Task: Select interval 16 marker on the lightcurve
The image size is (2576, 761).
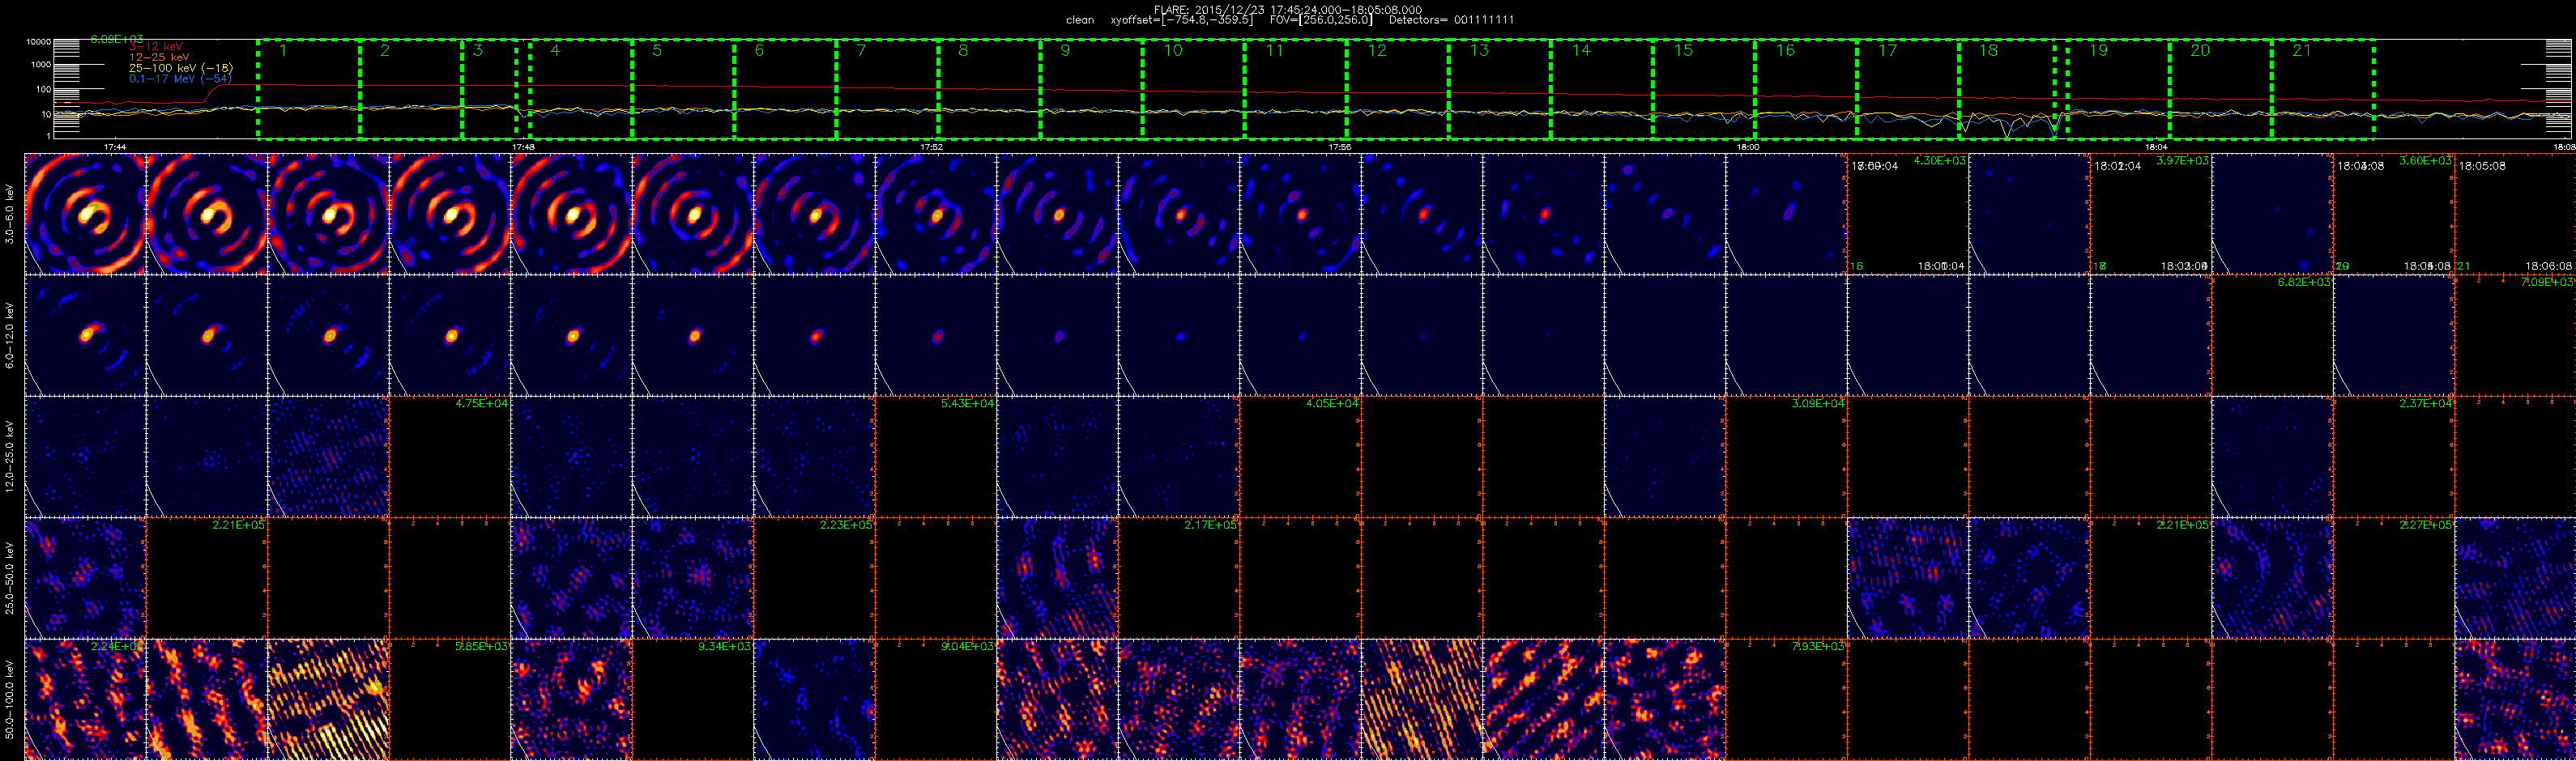Action: pyautogui.click(x=1785, y=50)
